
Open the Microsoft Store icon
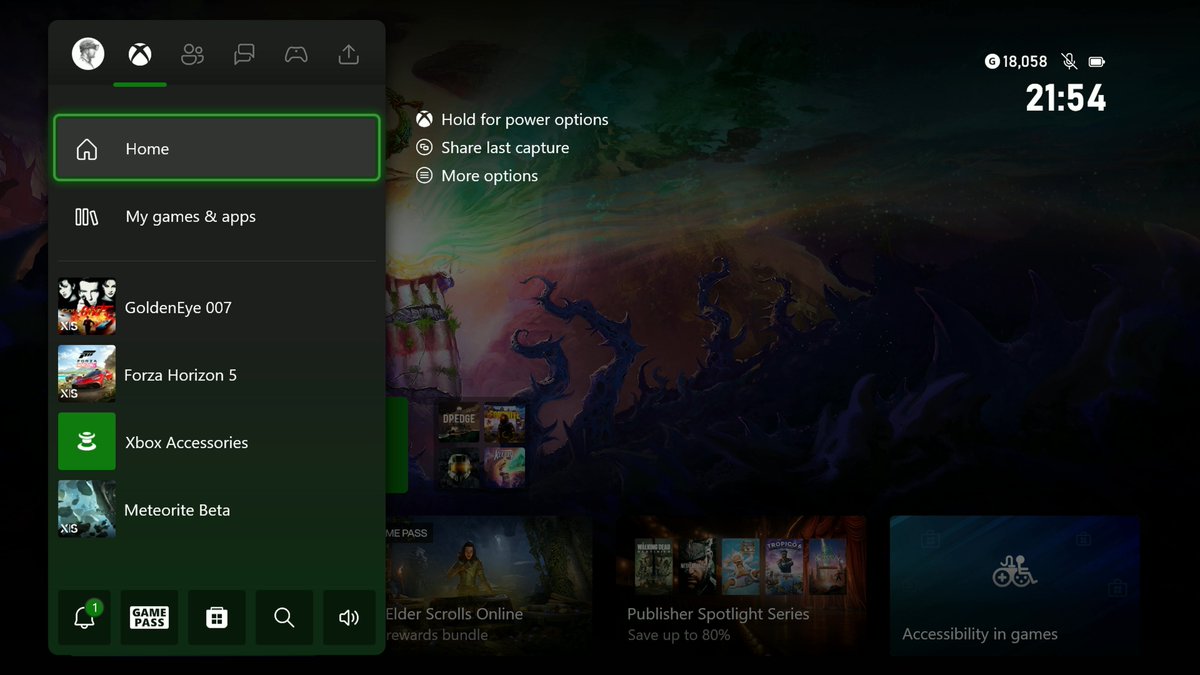(x=216, y=617)
